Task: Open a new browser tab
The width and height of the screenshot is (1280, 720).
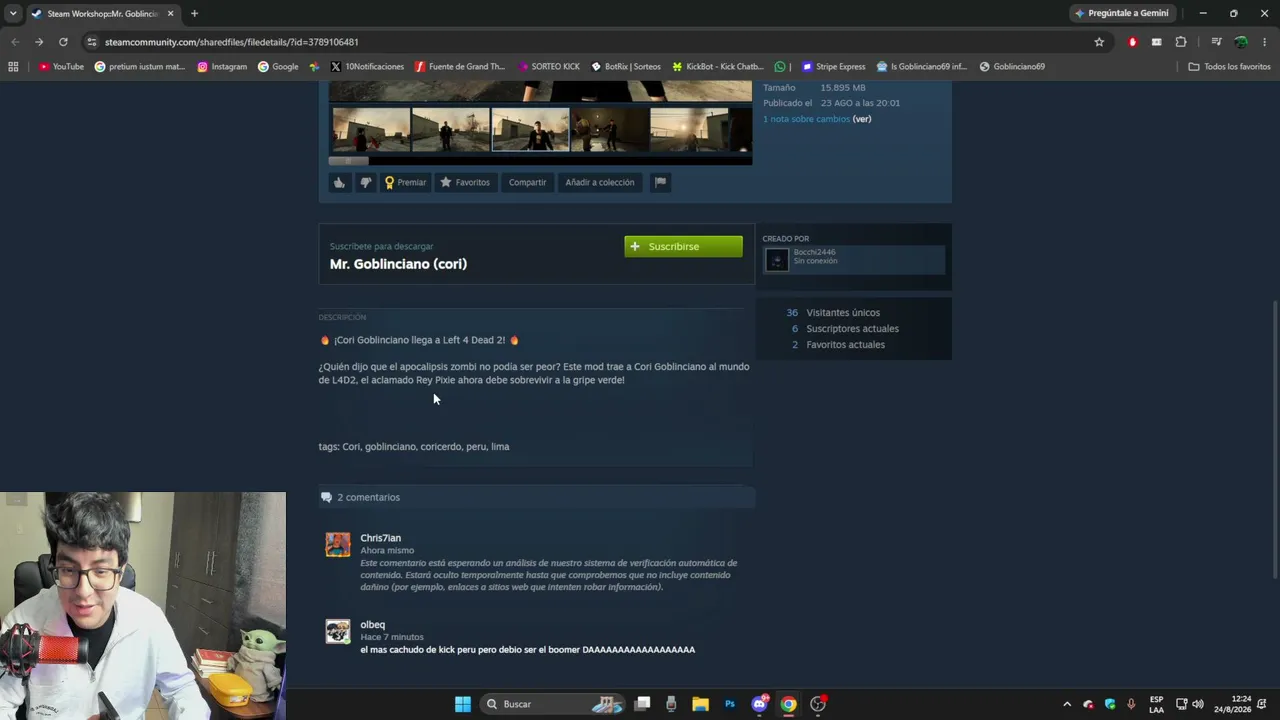Action: click(194, 14)
